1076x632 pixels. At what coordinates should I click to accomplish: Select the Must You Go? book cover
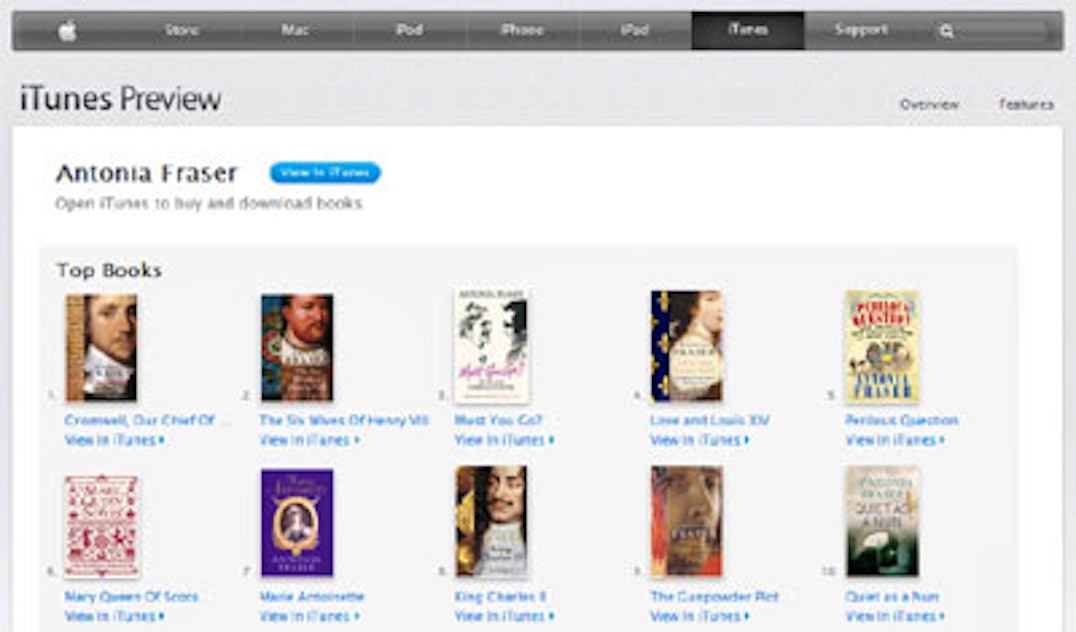pos(491,347)
